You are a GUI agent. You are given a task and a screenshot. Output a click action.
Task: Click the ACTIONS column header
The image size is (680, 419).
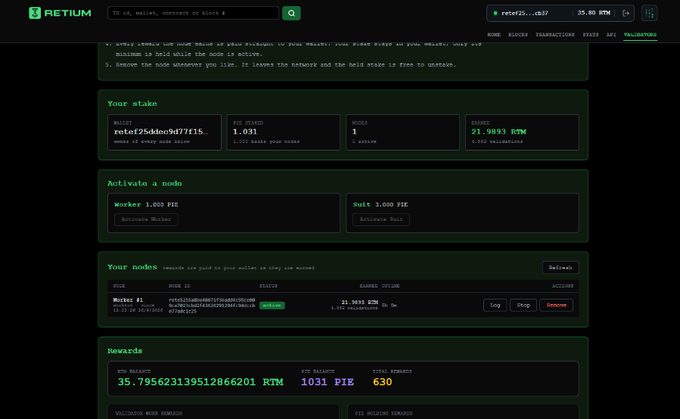coord(562,286)
